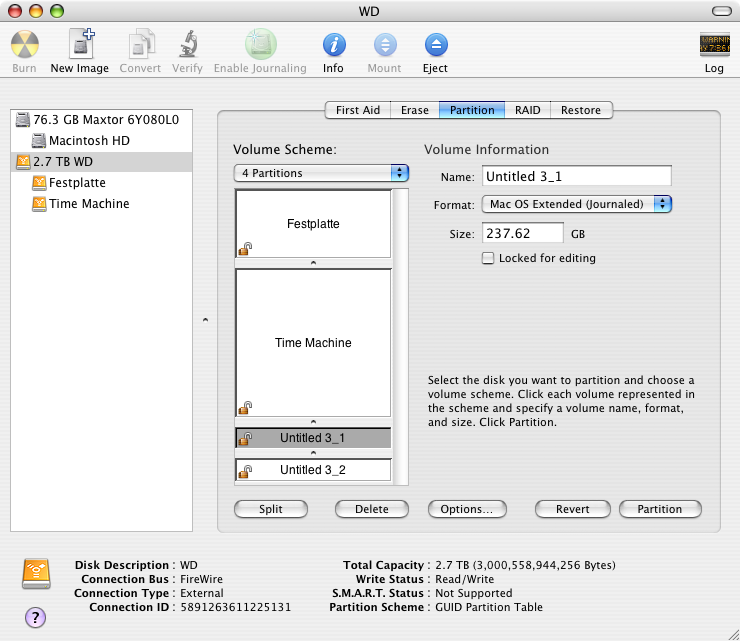Select Macintosh HD volume in sidebar
The width and height of the screenshot is (740, 641).
[101, 141]
